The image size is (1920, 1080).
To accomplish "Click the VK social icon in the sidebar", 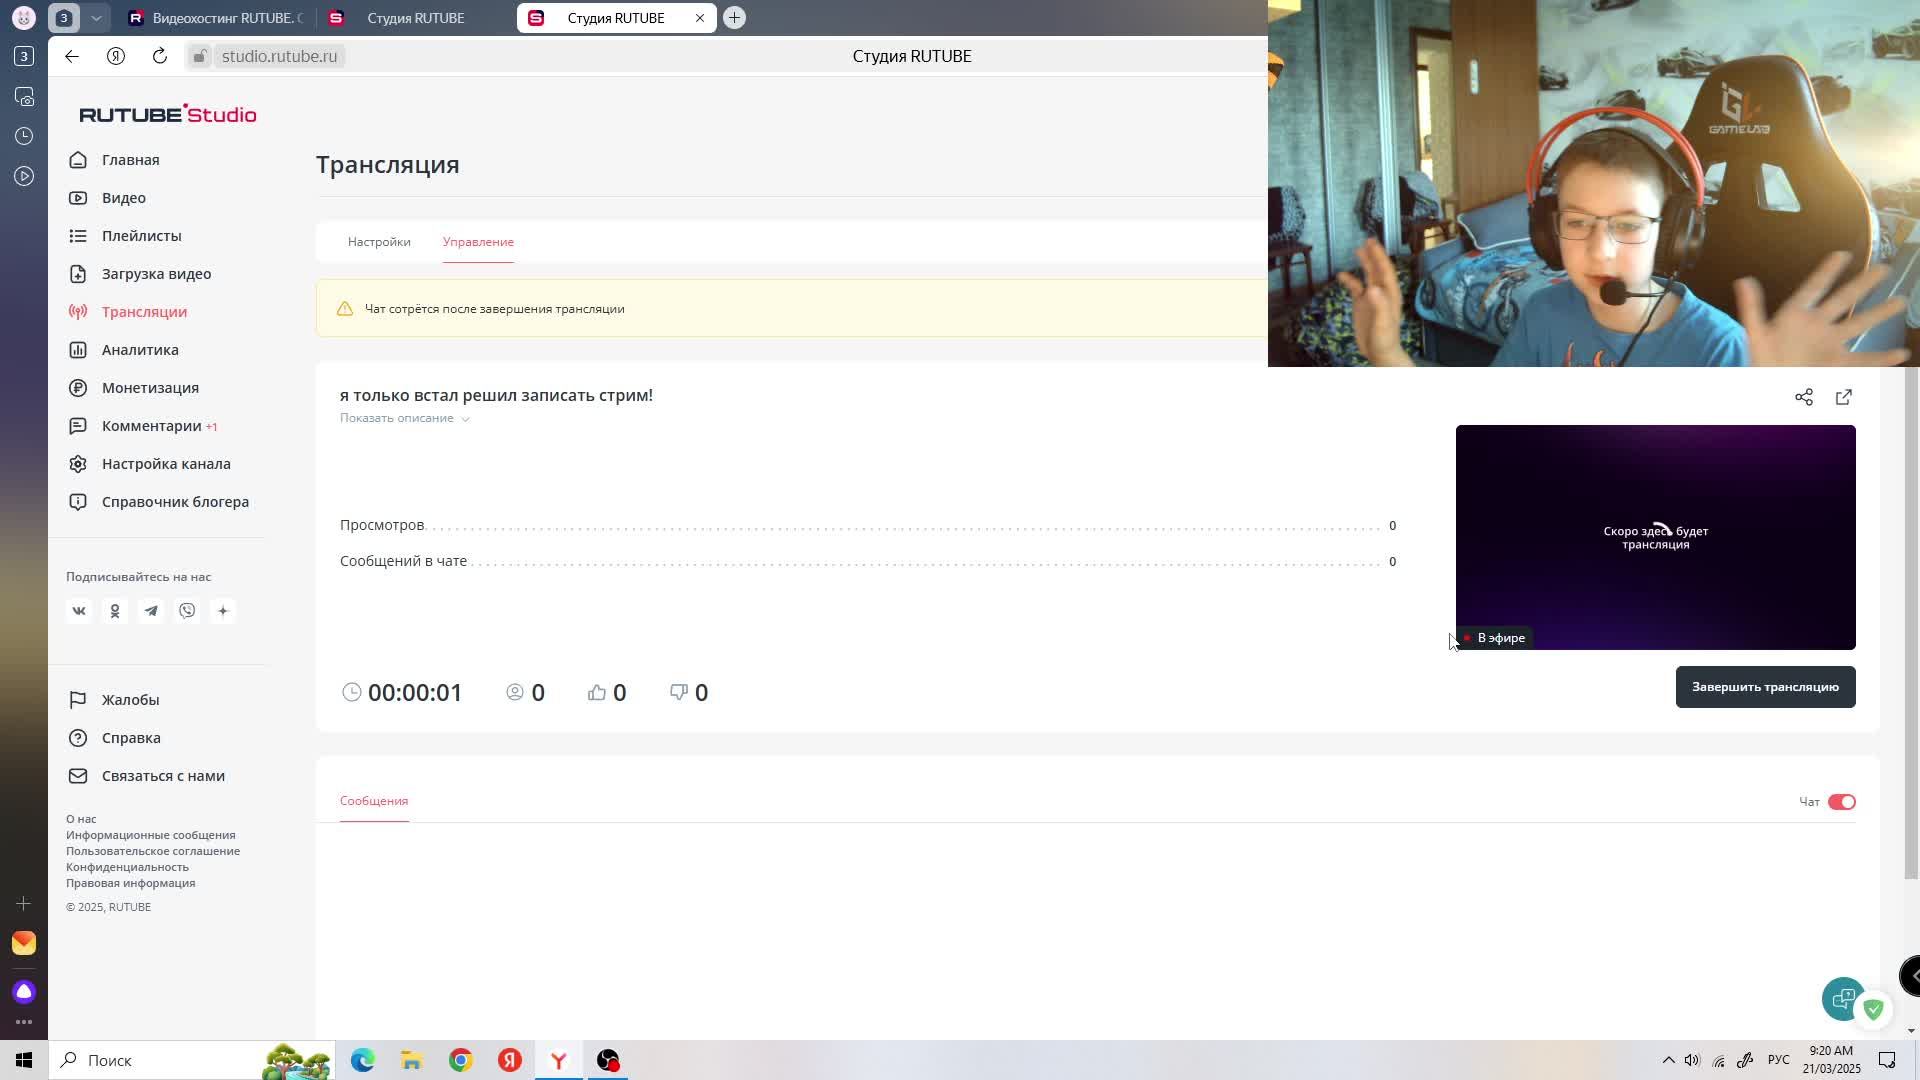I will tap(79, 611).
